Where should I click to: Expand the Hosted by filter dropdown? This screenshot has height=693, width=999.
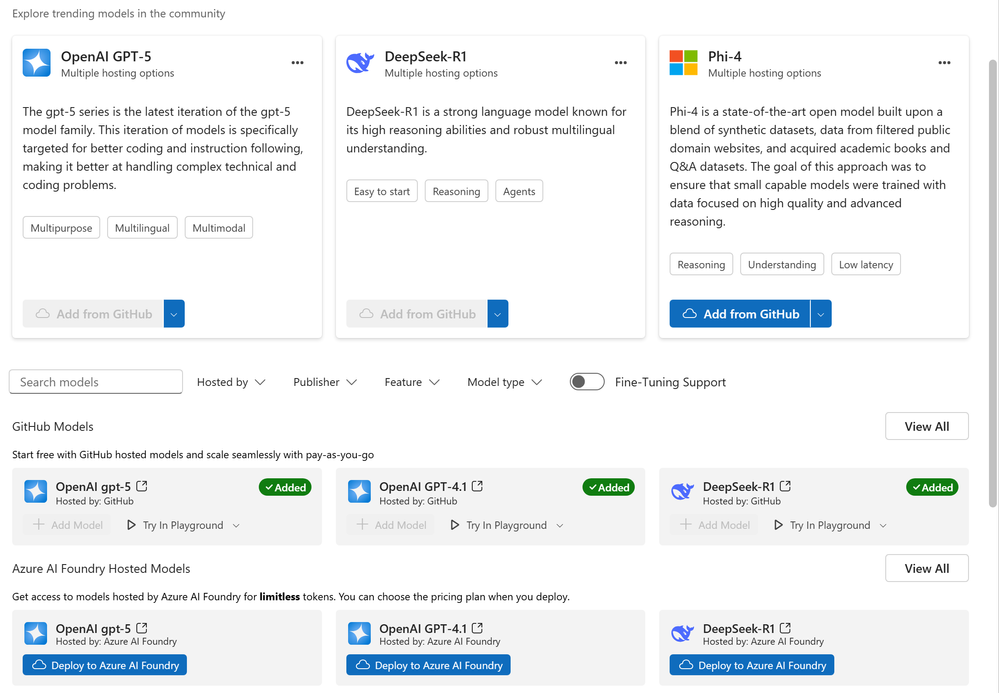[x=231, y=382]
